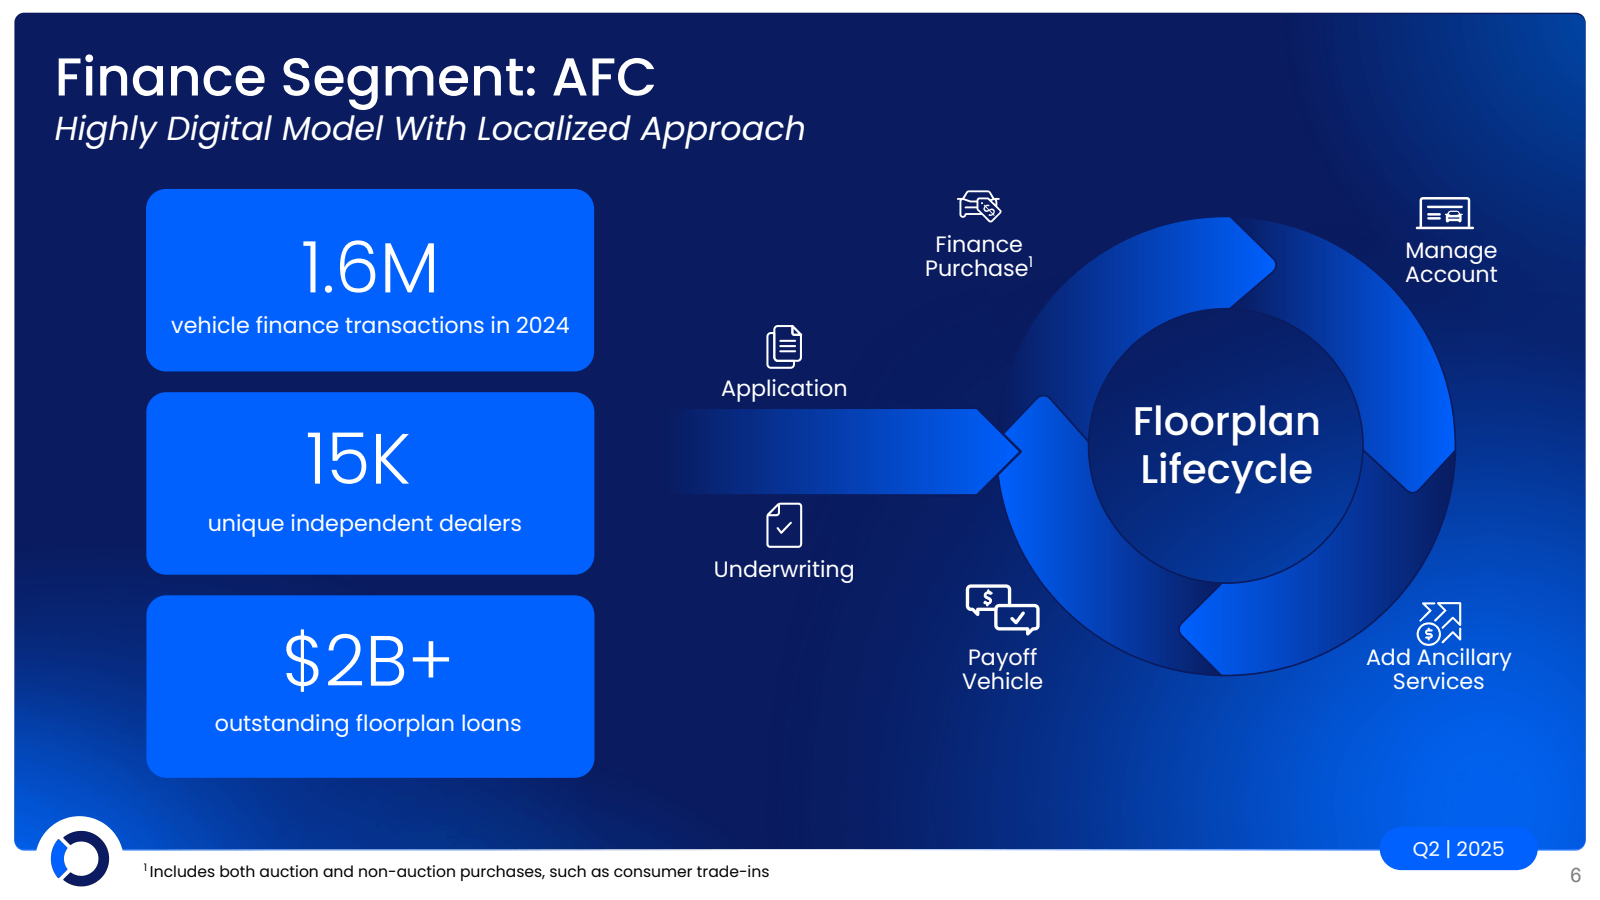Click the page number 6

click(1575, 875)
